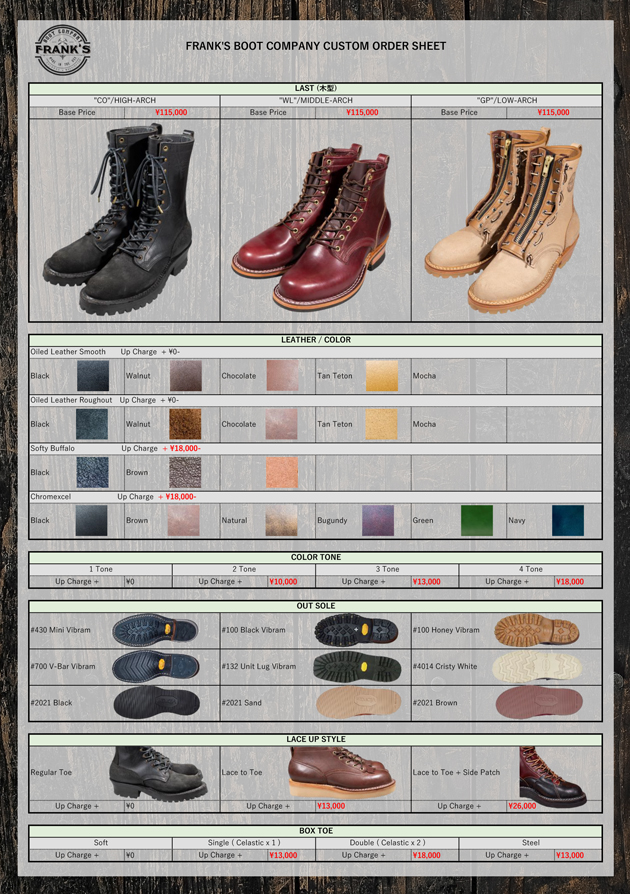Screen dimensions: 630x894
Task: Pick the Chromexcel Green color swatch
Action: pos(477,520)
